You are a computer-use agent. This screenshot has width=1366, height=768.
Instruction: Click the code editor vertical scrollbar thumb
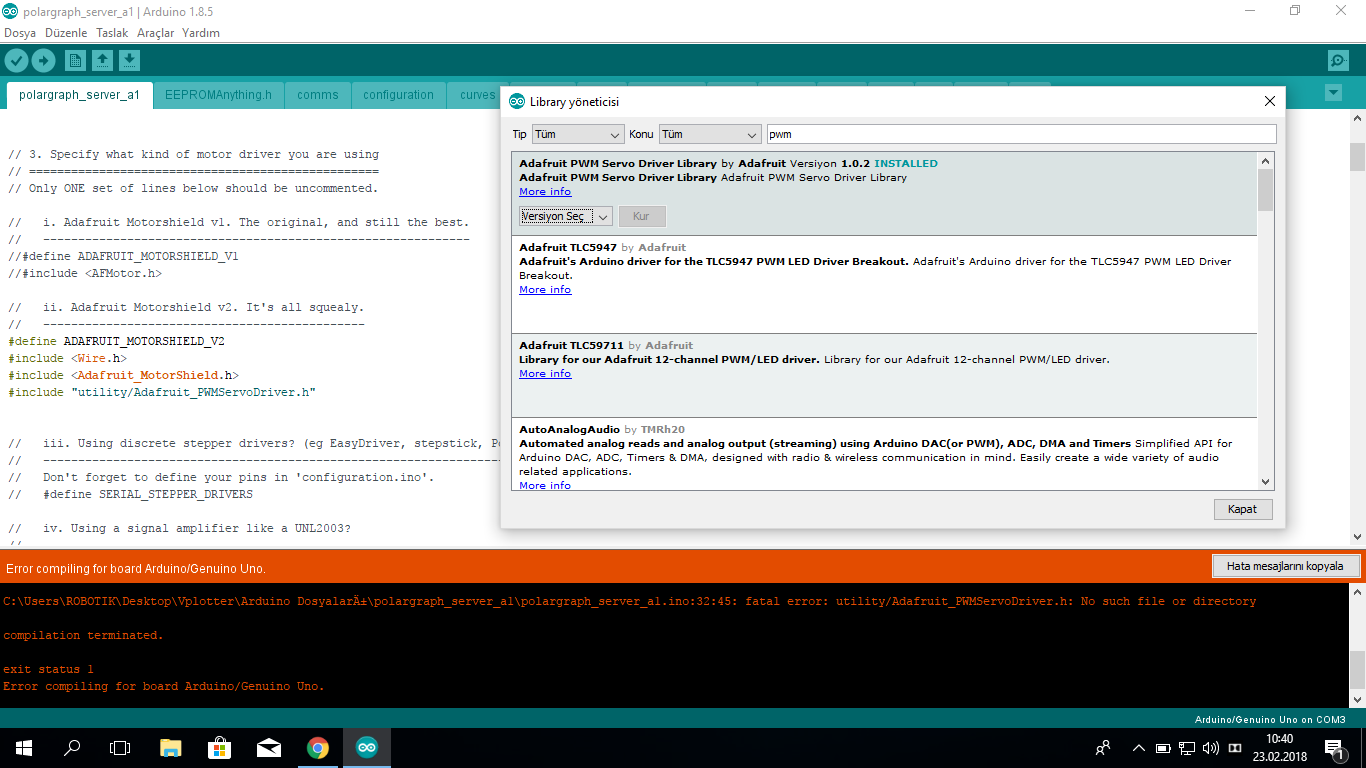point(1357,157)
